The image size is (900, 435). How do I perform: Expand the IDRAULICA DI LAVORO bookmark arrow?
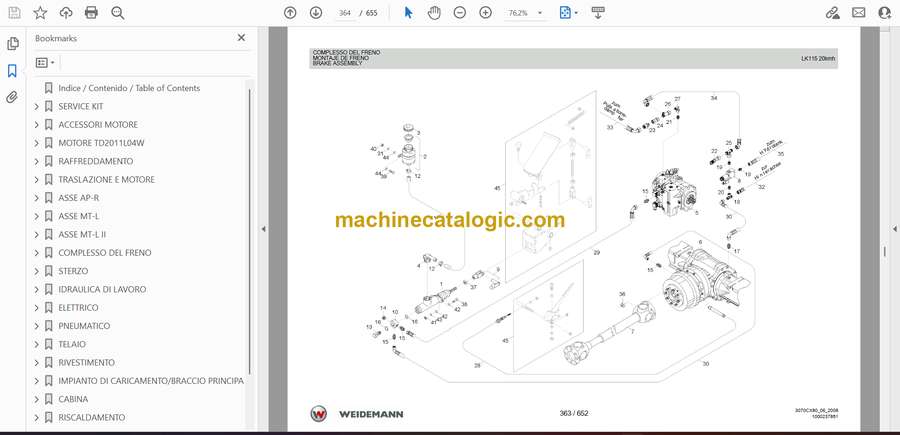pyautogui.click(x=37, y=289)
